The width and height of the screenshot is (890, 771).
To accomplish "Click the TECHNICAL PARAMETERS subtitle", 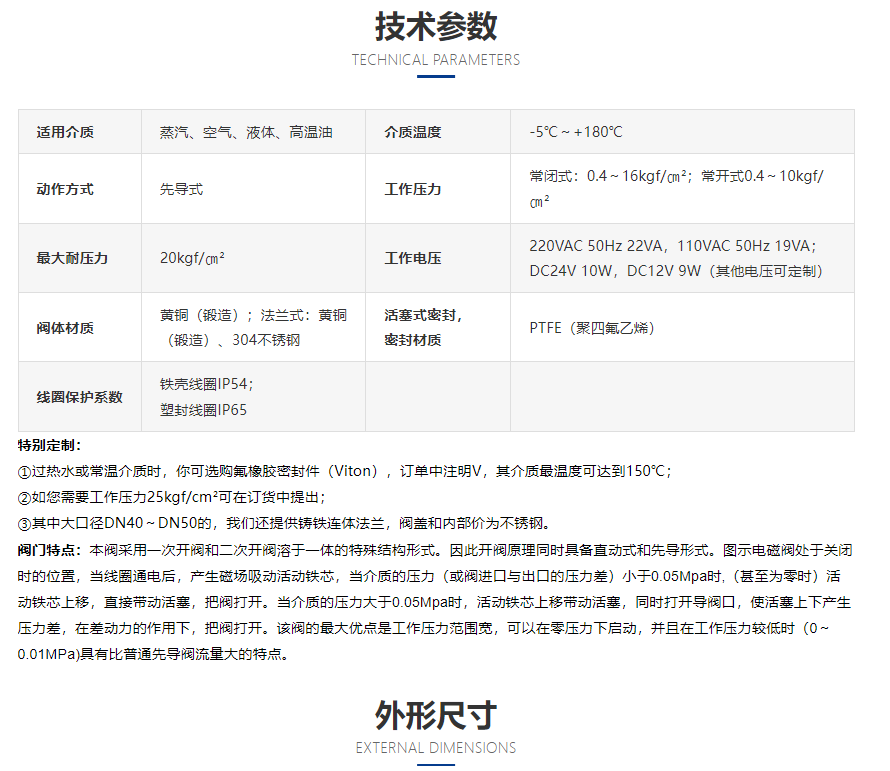I will [x=435, y=60].
